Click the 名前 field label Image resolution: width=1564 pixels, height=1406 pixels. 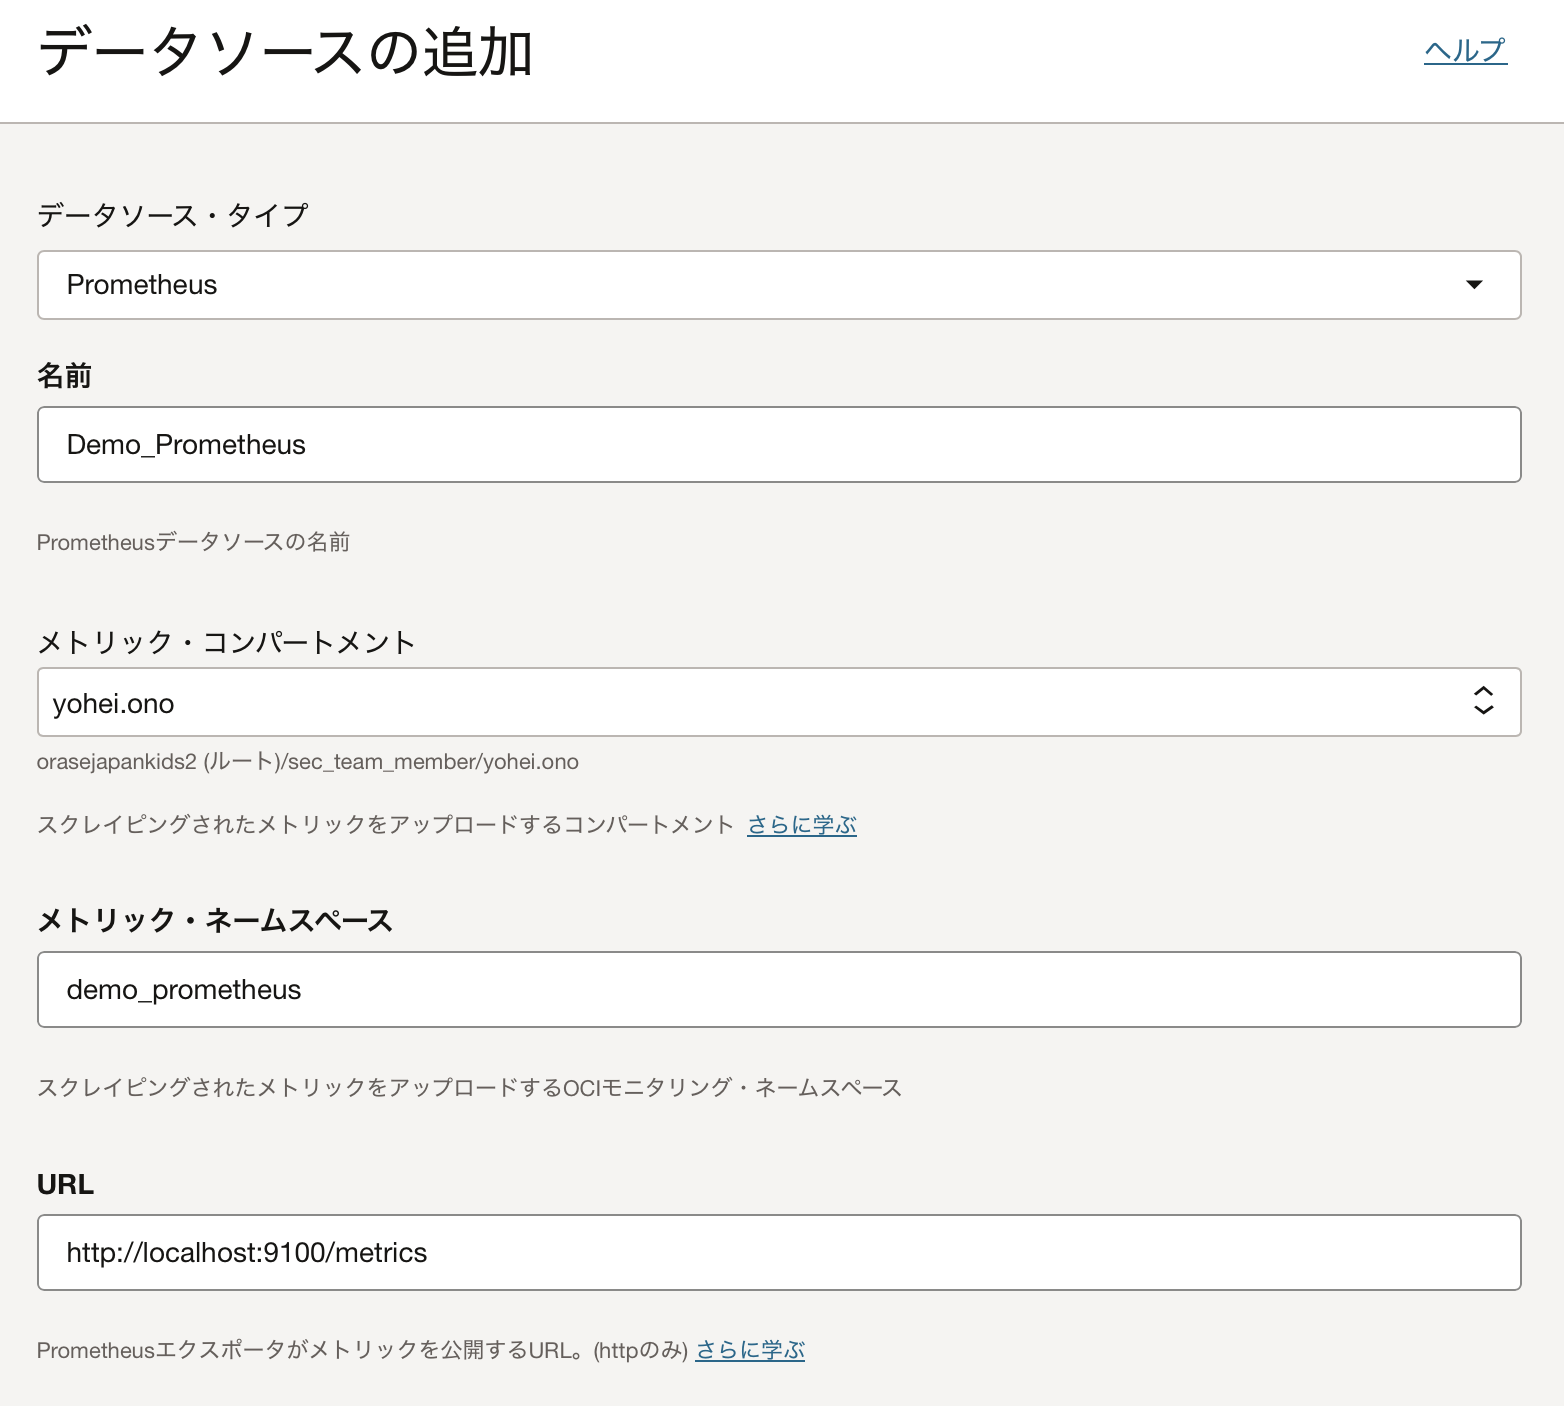tap(64, 376)
